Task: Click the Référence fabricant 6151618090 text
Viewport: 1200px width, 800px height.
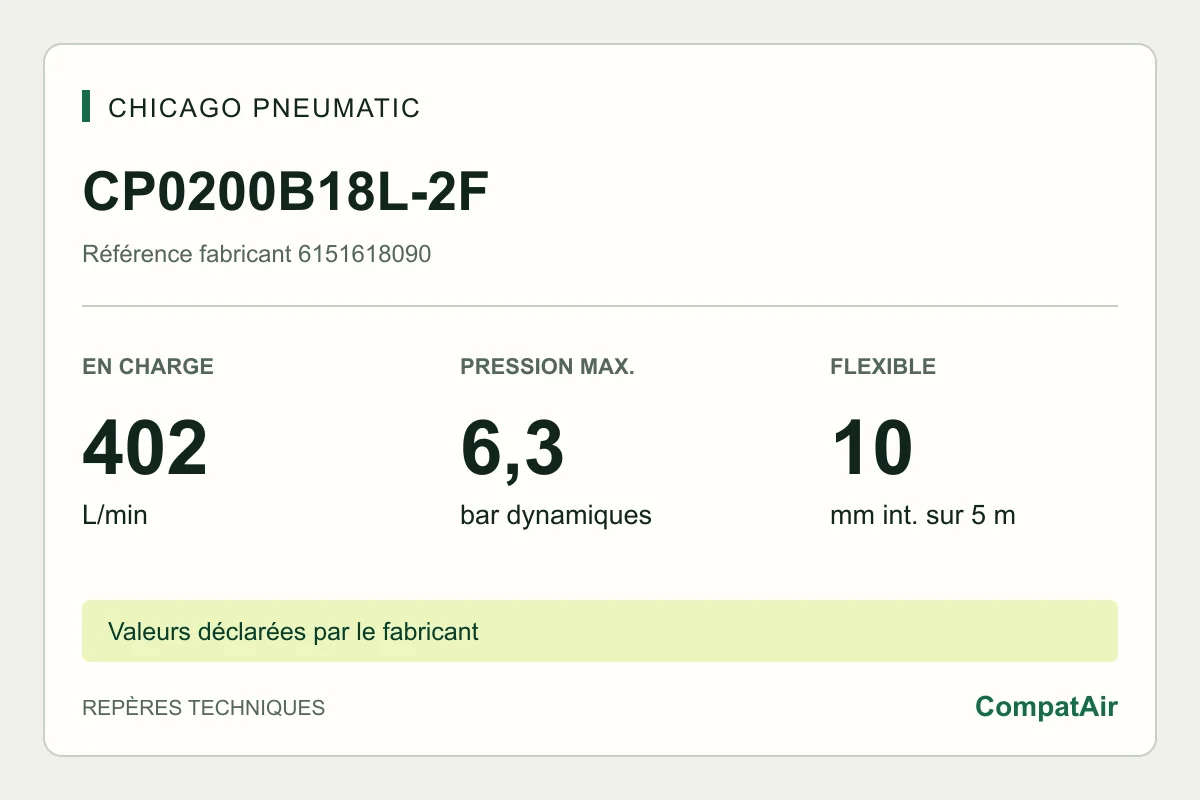Action: point(256,254)
